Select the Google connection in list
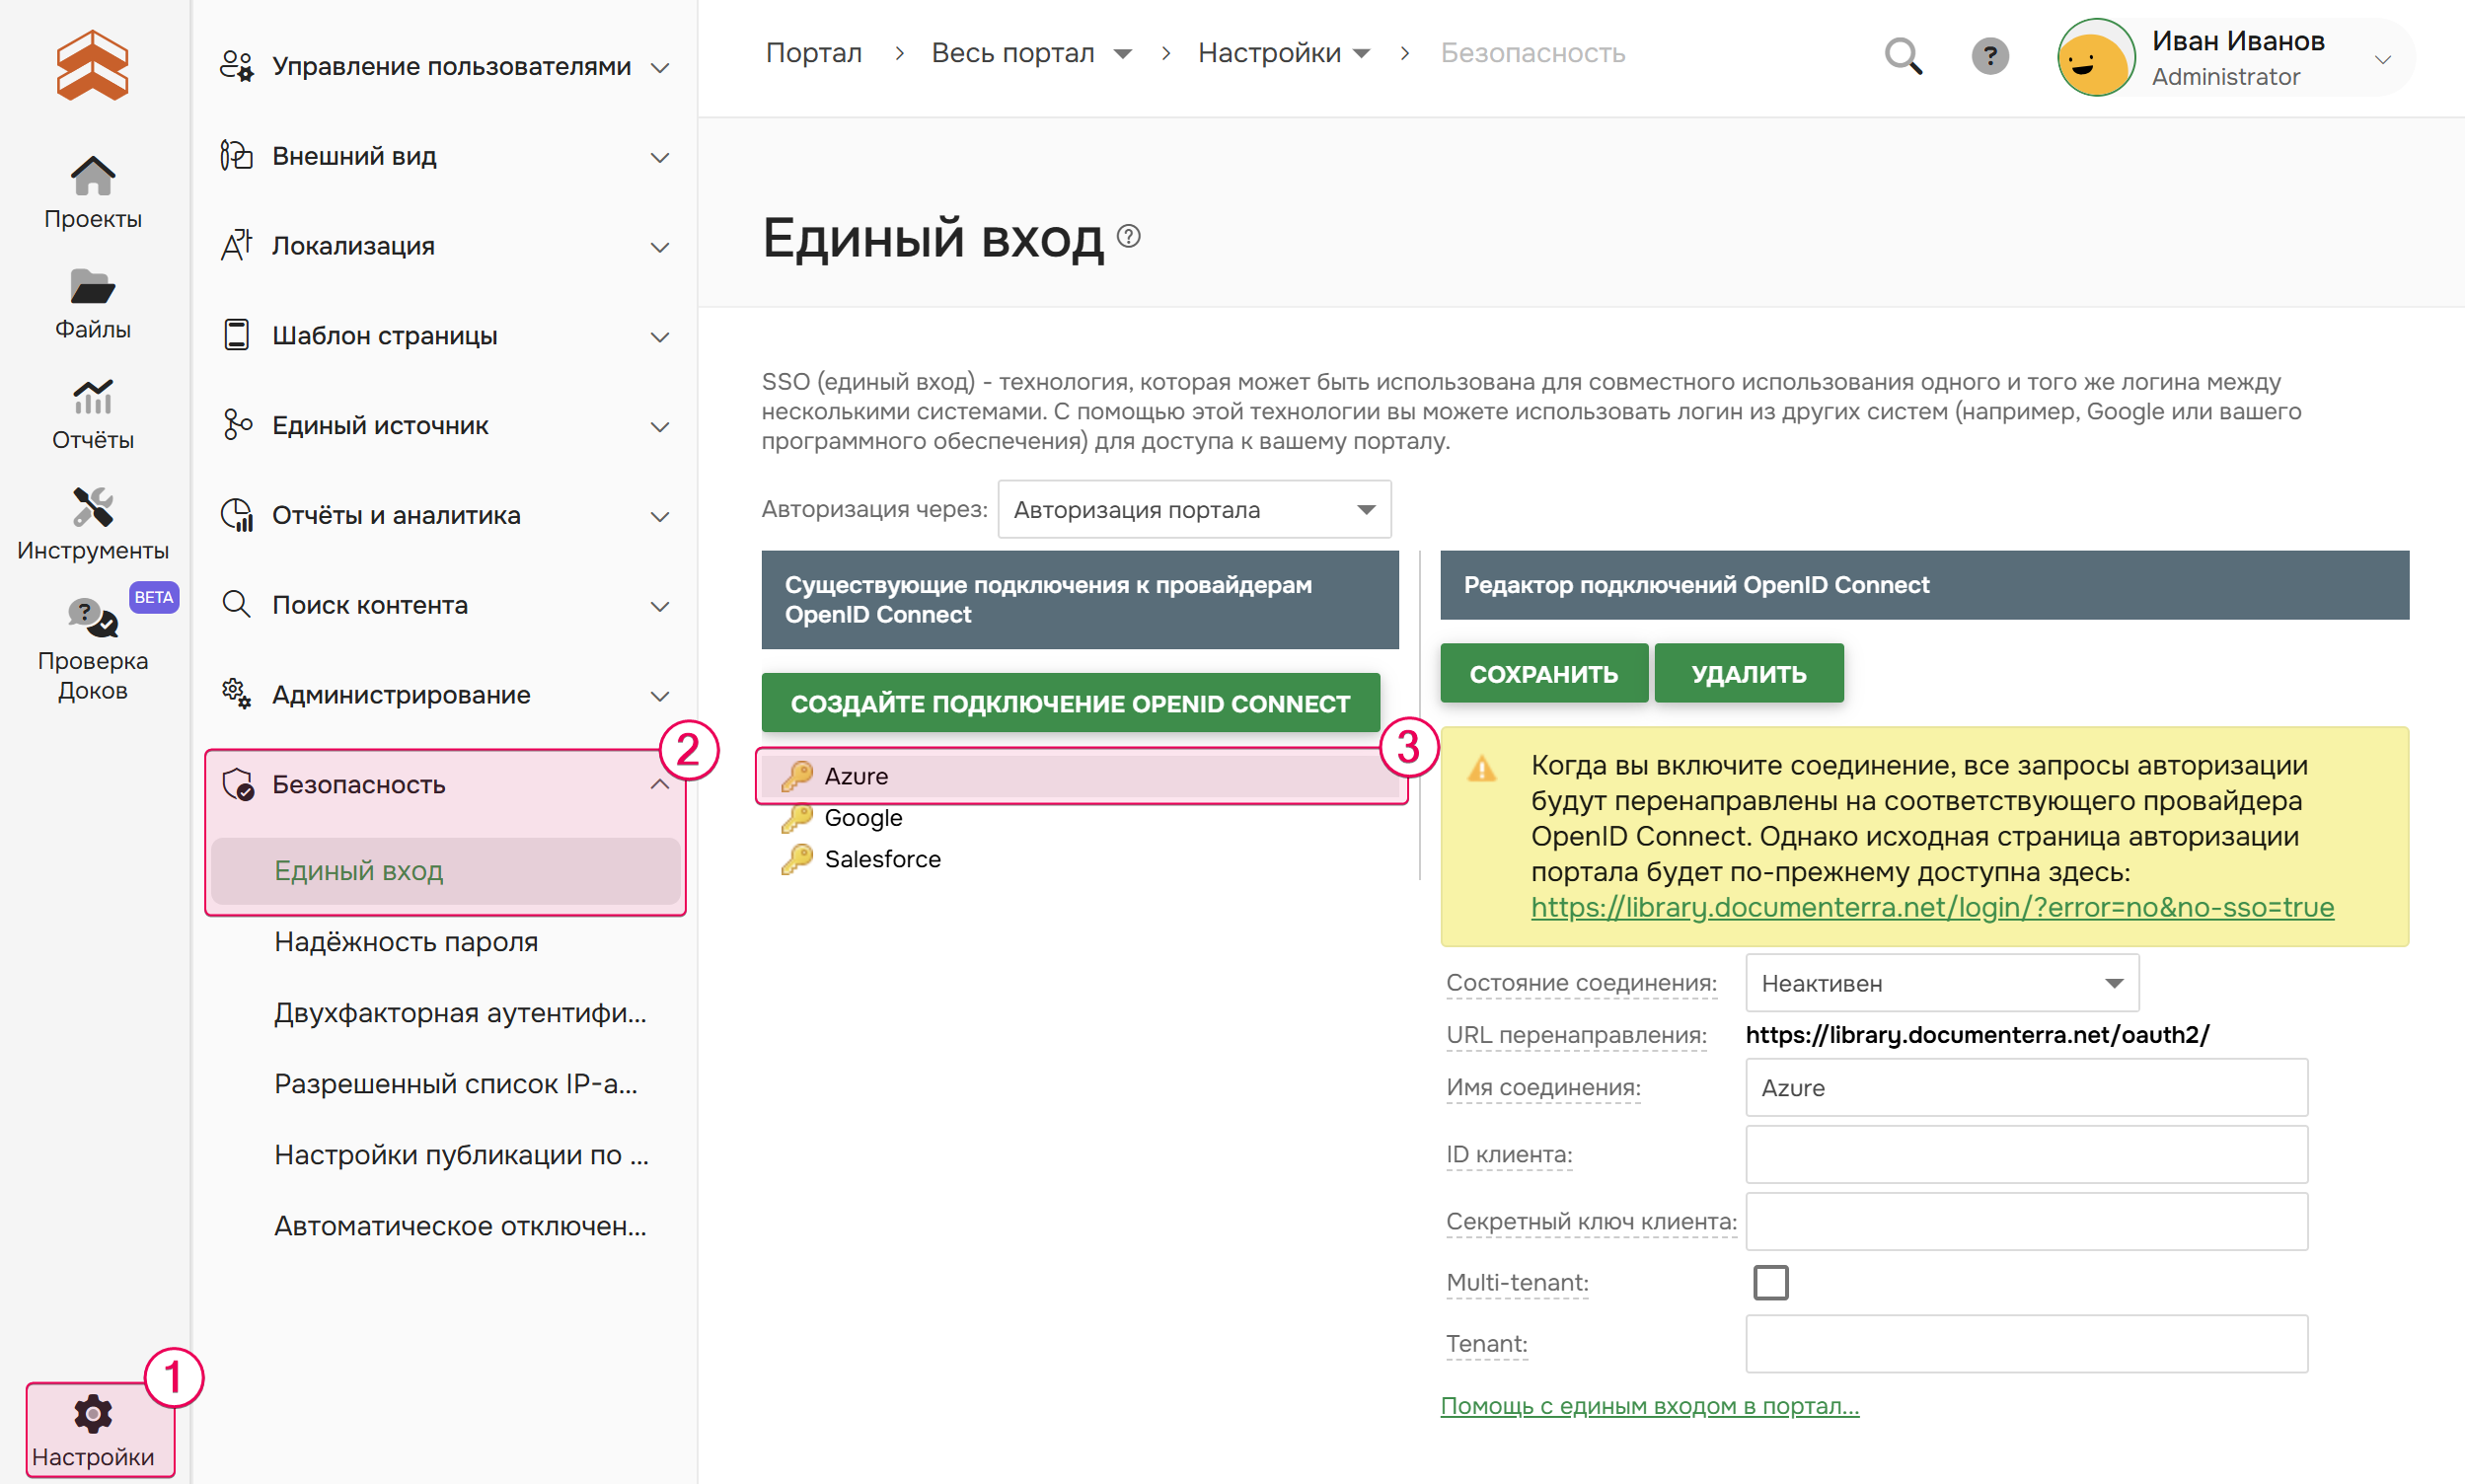Screen dimensions: 2465x1484 (x=863, y=818)
